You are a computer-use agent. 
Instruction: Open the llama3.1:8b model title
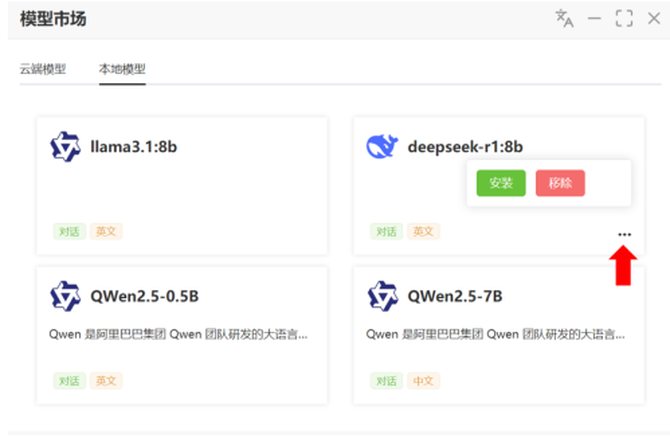tap(134, 147)
